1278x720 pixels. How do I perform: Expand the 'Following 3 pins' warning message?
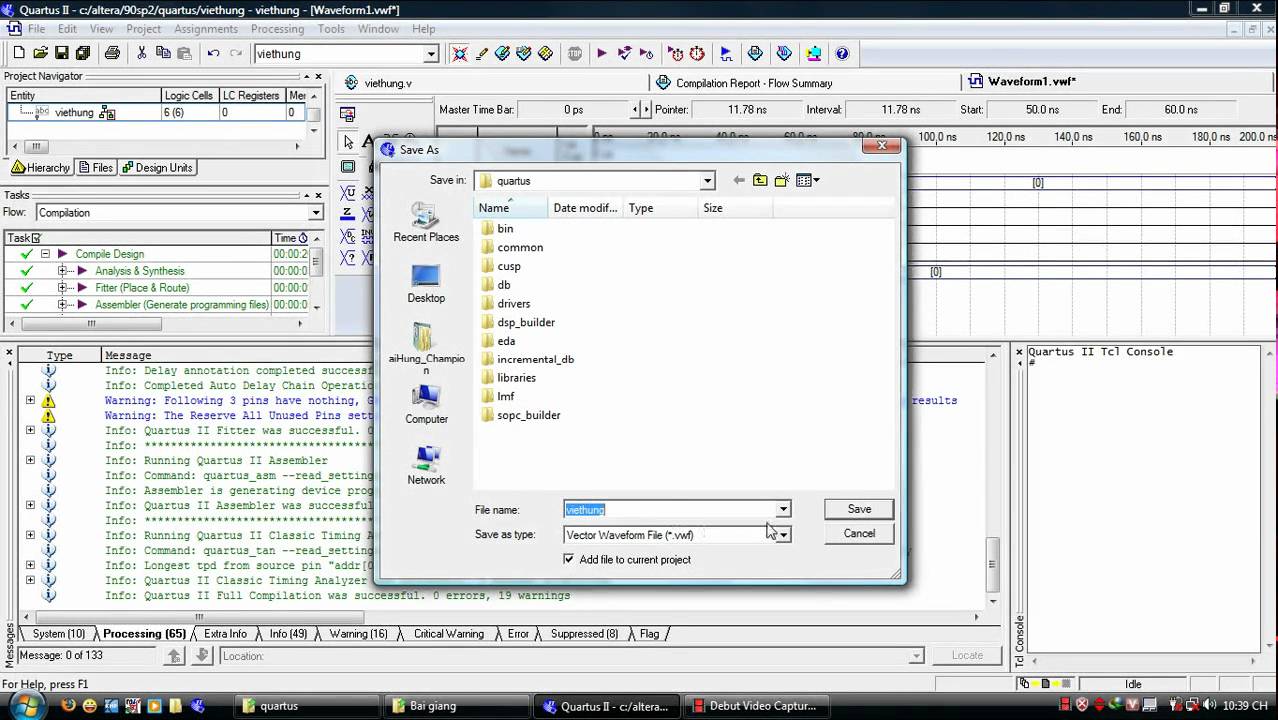30,400
